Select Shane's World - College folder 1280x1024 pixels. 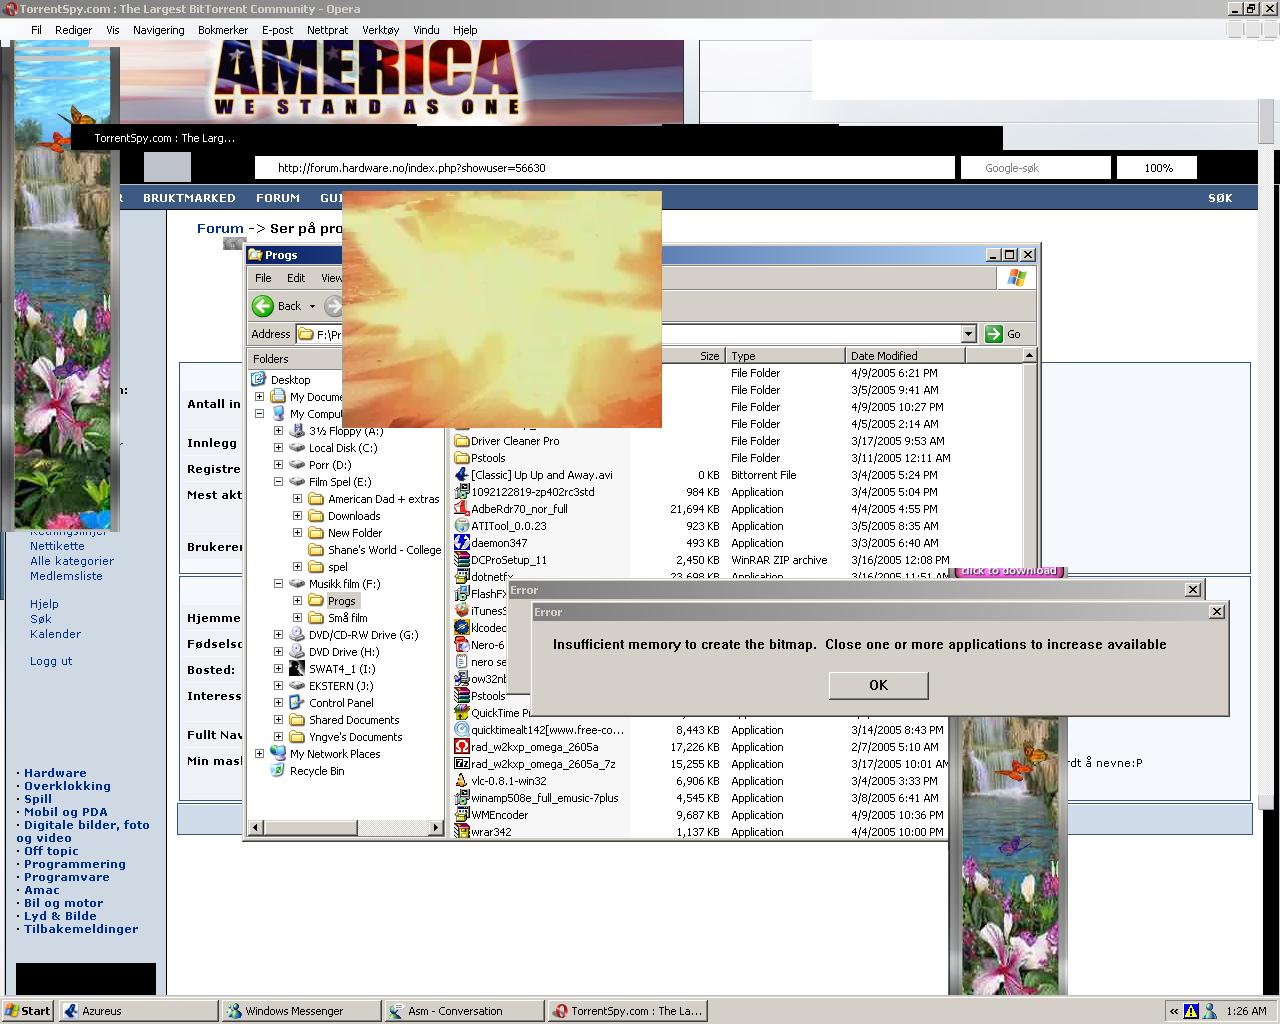(x=384, y=550)
